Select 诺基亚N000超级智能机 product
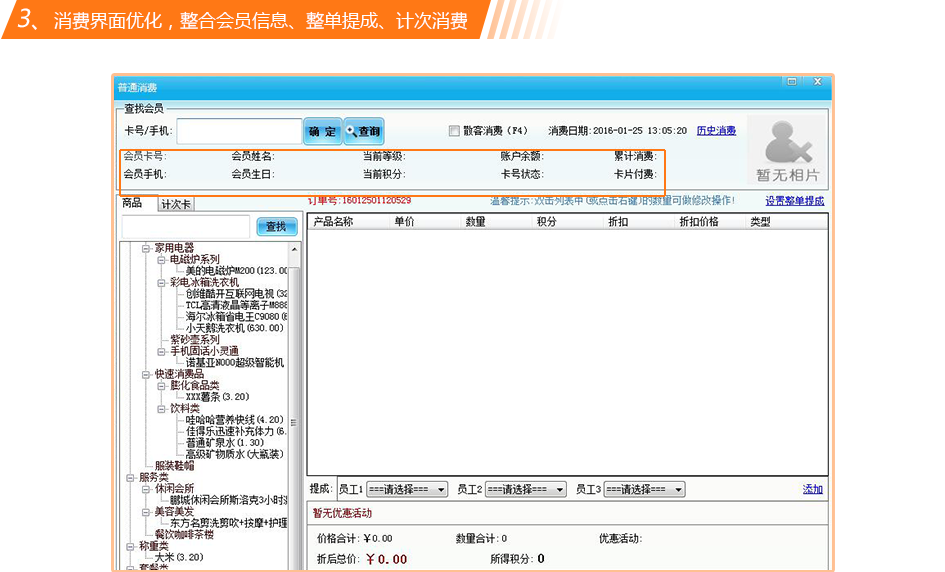The width and height of the screenshot is (945, 572). (x=234, y=362)
